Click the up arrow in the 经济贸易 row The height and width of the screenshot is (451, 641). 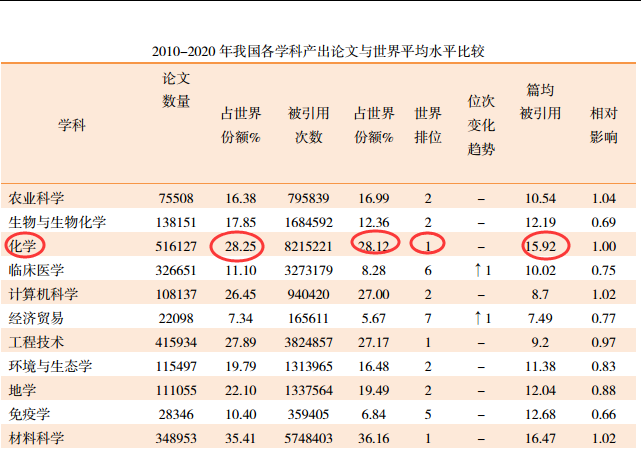[x=478, y=318]
